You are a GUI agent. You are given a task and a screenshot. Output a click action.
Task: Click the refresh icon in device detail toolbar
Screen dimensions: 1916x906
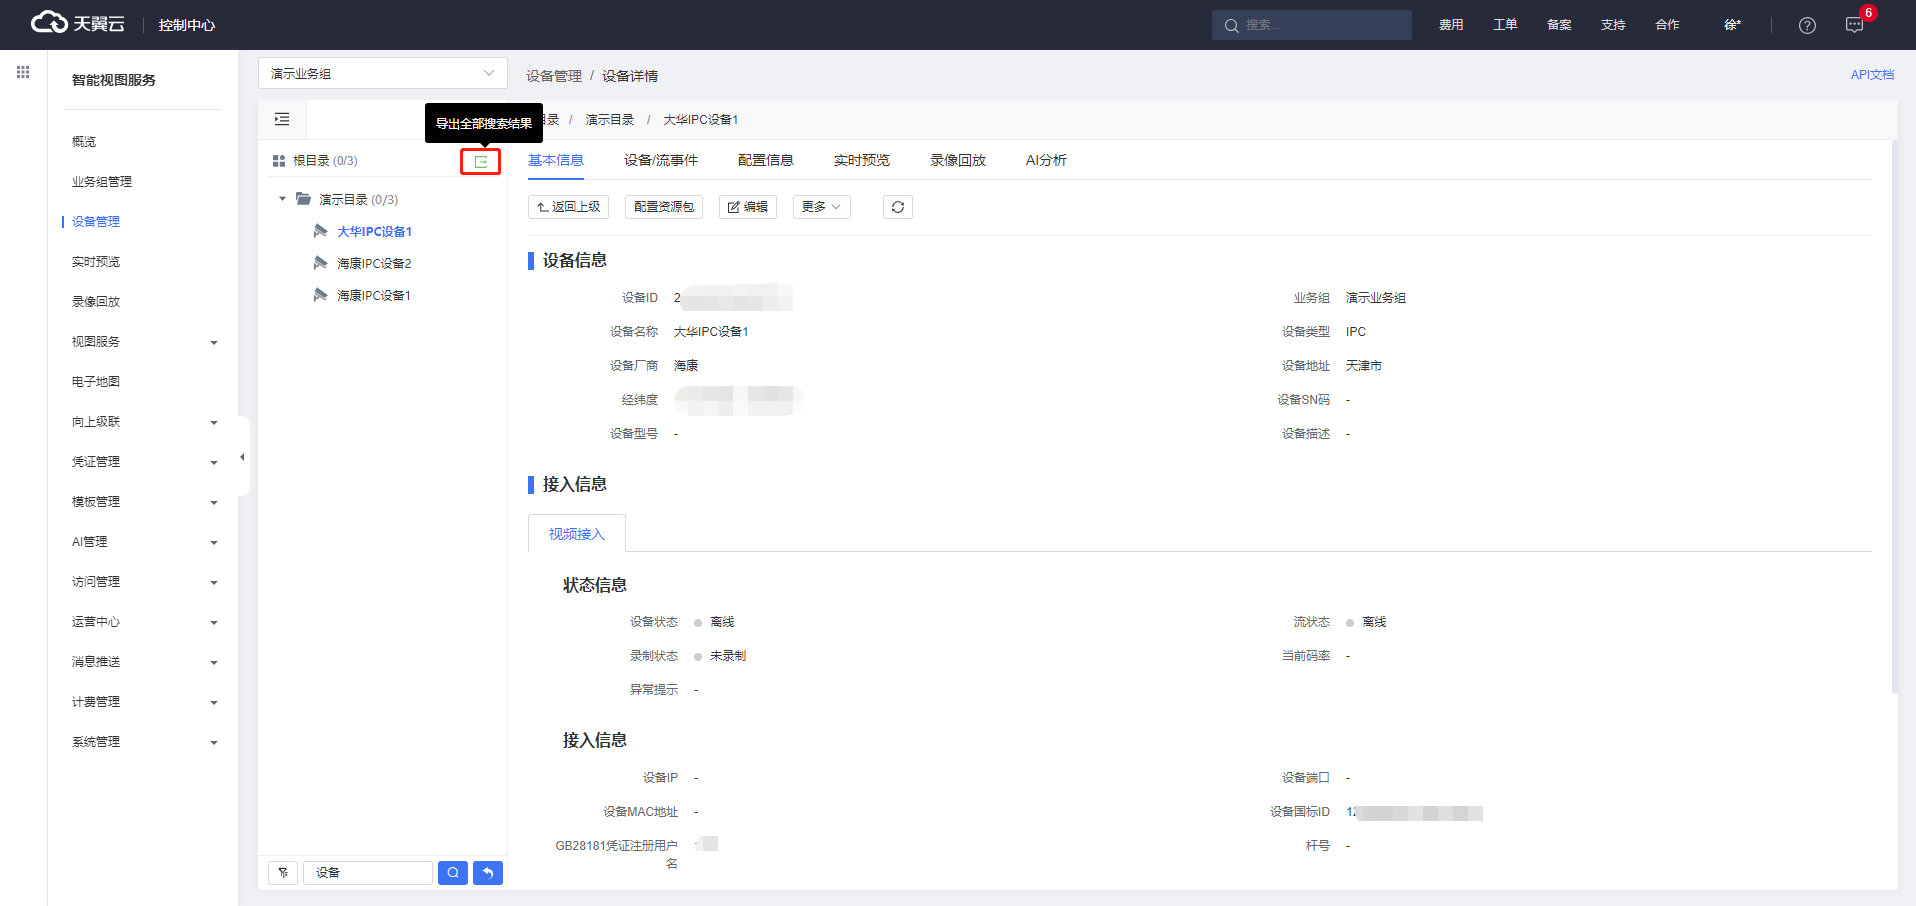(897, 207)
